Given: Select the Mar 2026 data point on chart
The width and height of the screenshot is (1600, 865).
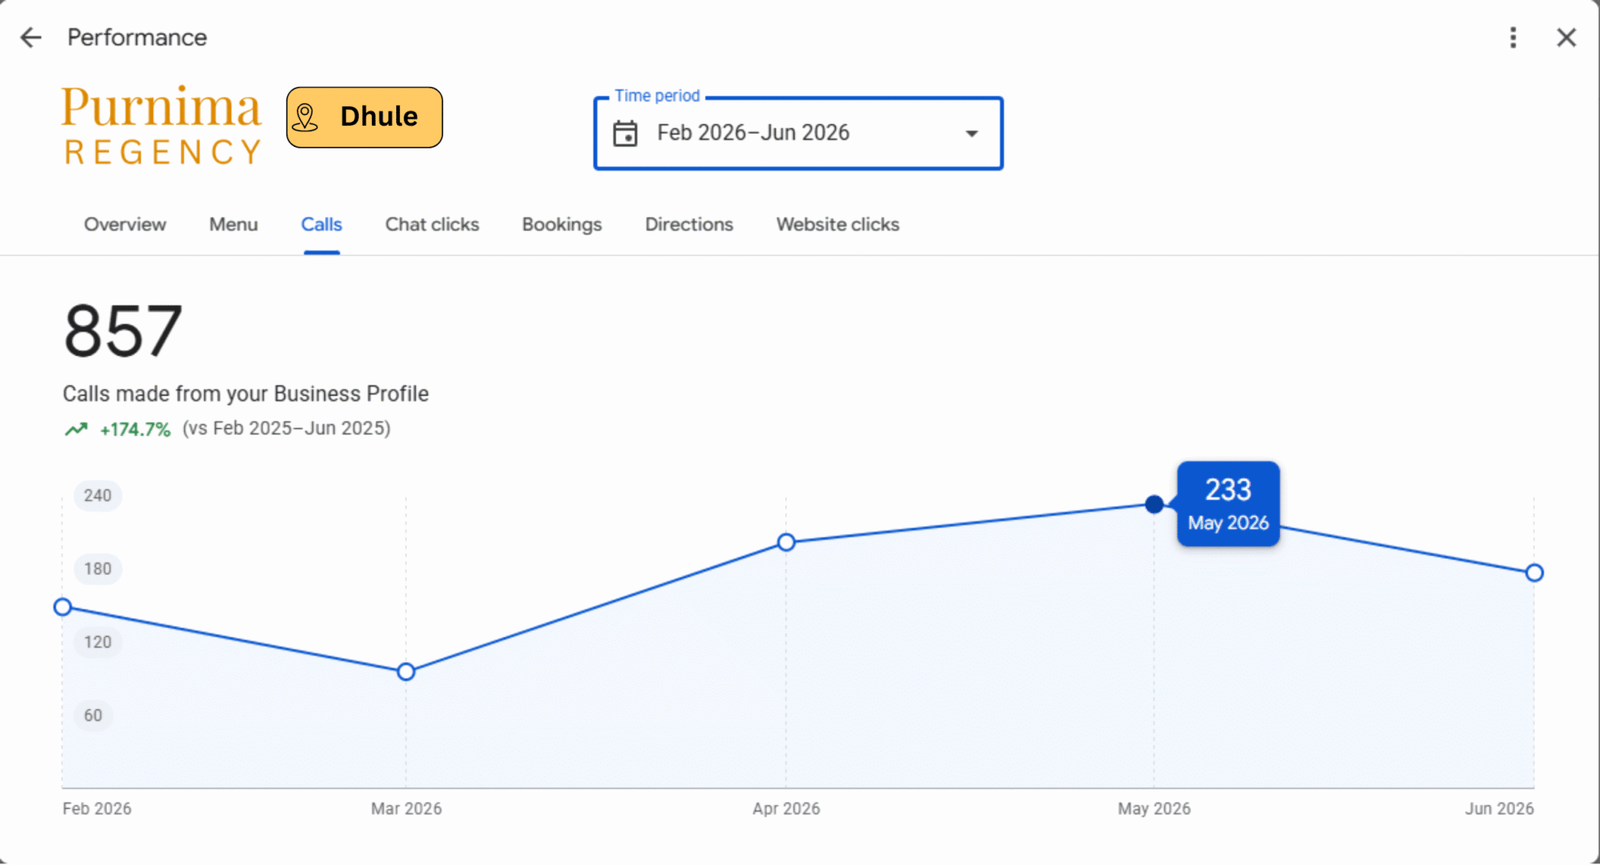Looking at the screenshot, I should pyautogui.click(x=406, y=672).
